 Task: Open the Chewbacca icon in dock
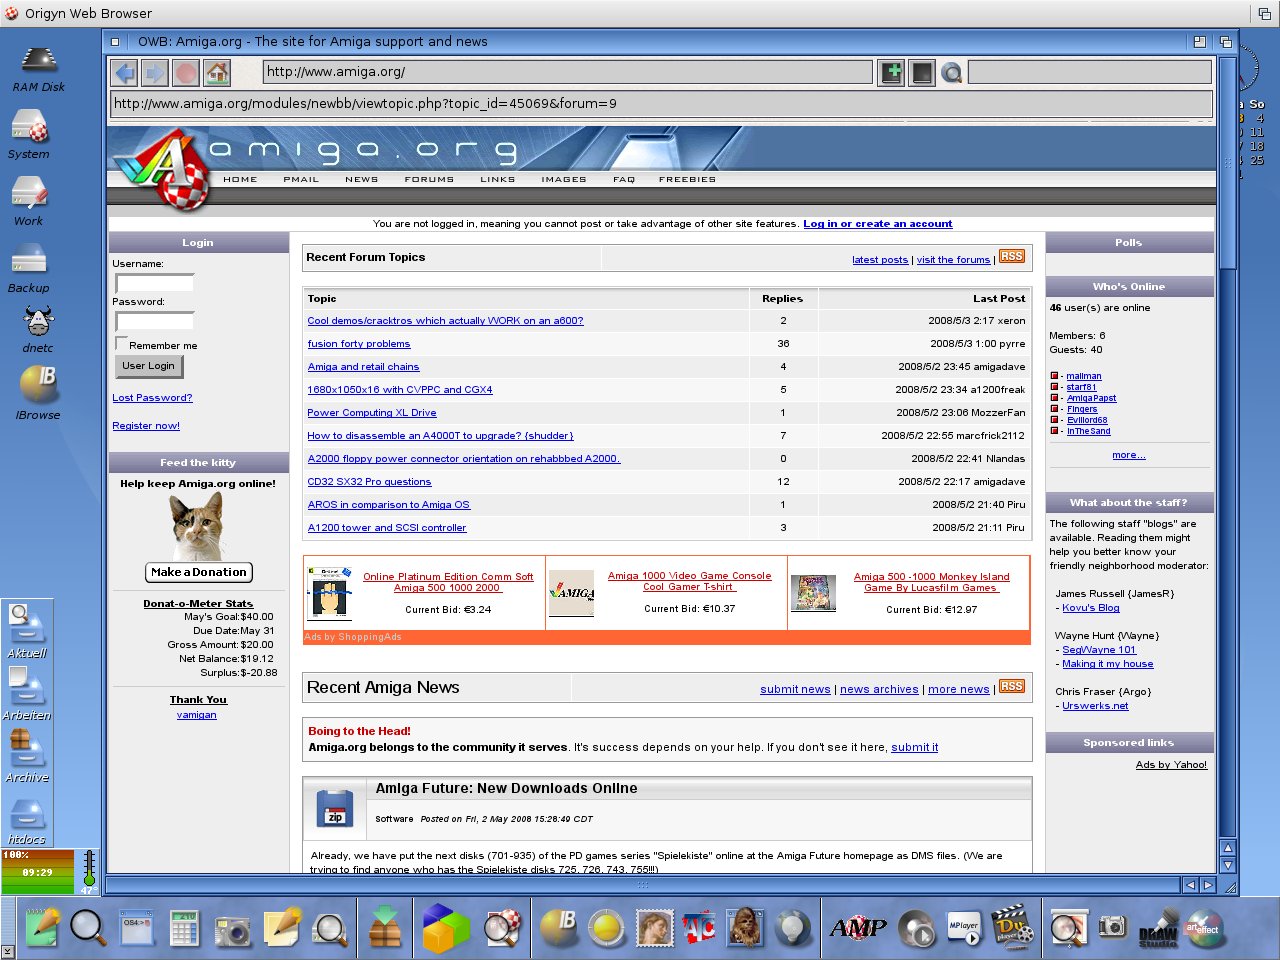click(745, 928)
